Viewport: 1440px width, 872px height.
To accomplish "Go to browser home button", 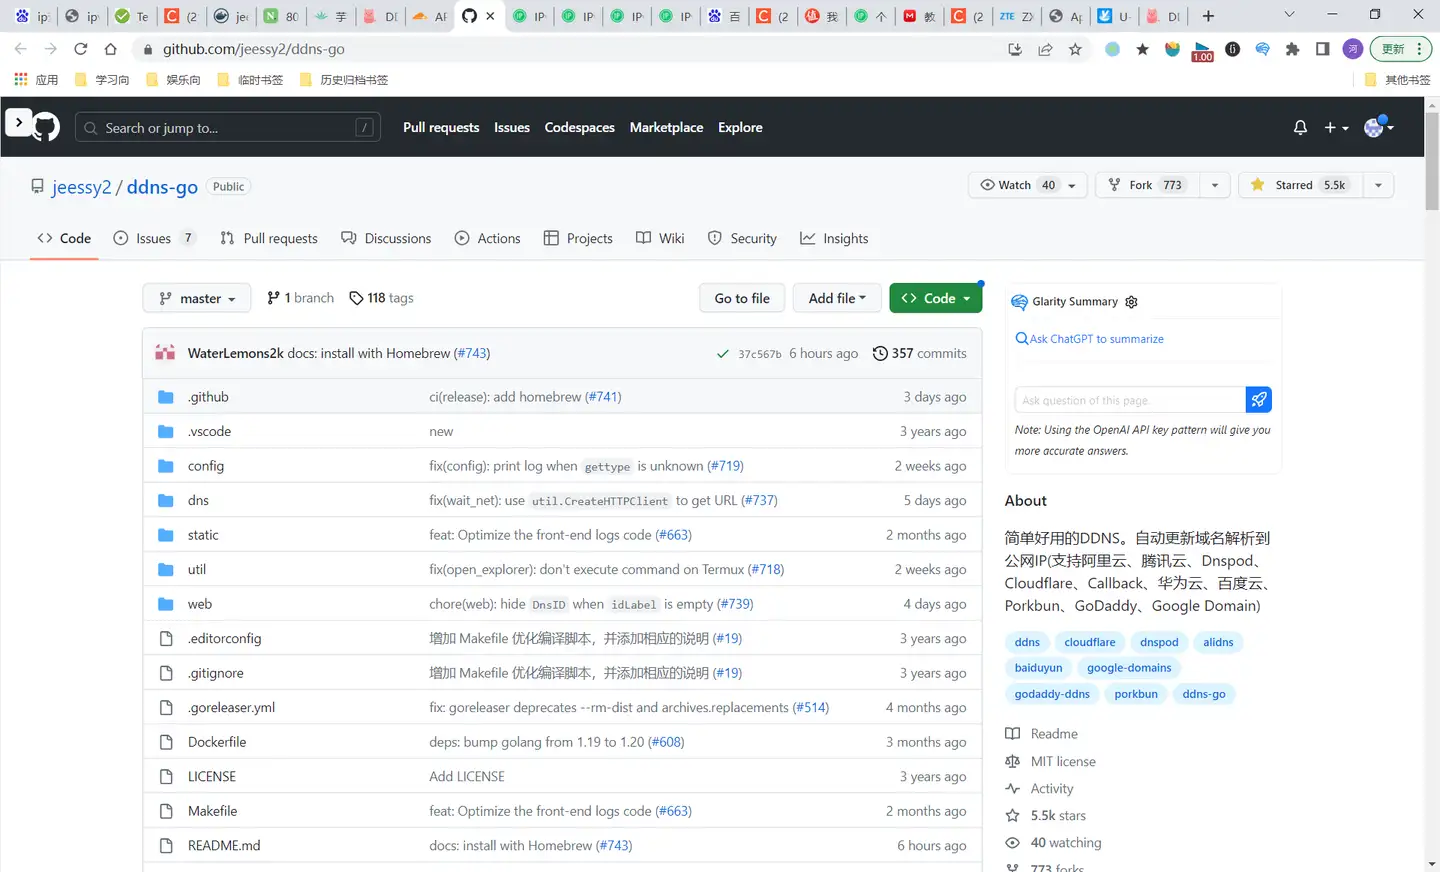I will [x=111, y=49].
